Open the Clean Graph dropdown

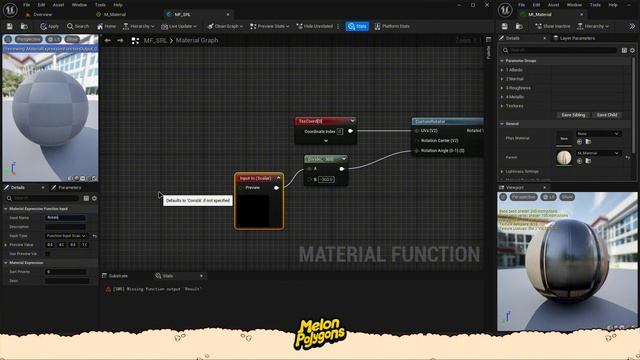(225, 26)
